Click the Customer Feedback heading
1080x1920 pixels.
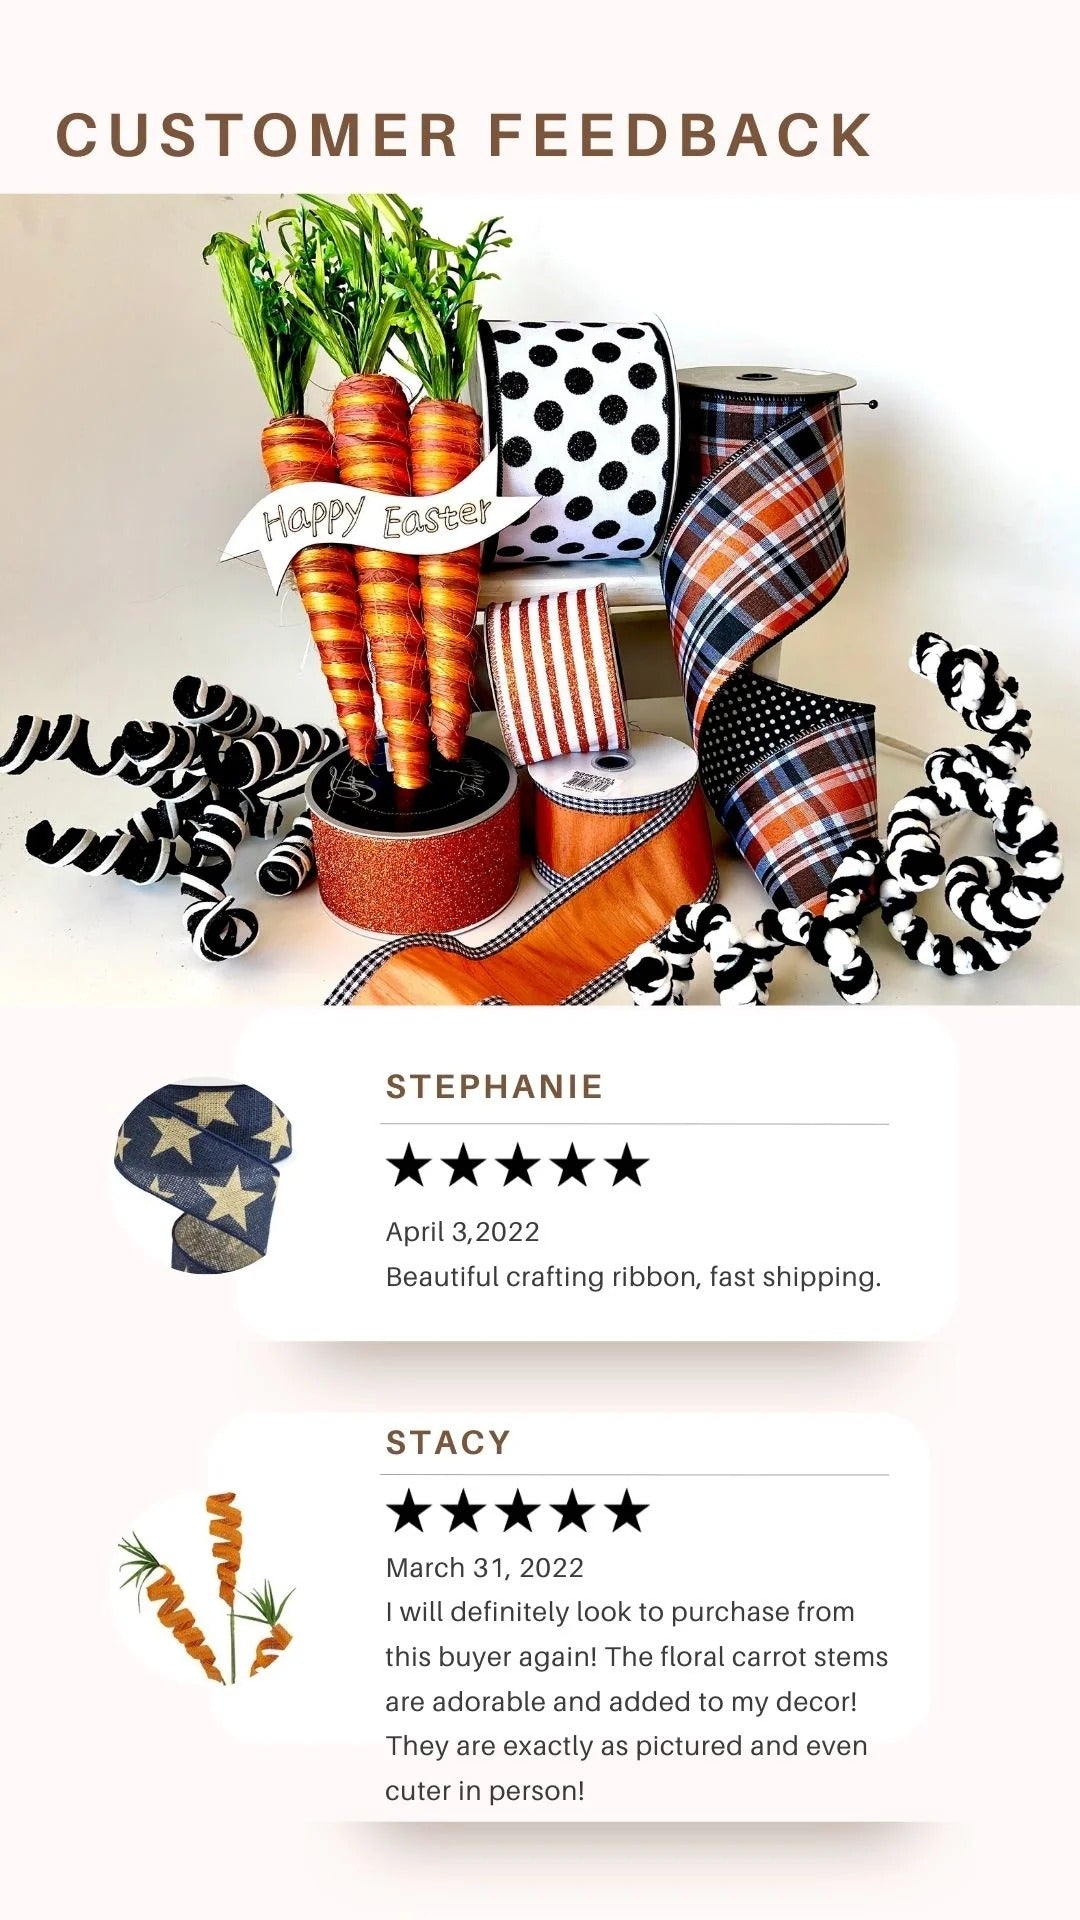464,136
